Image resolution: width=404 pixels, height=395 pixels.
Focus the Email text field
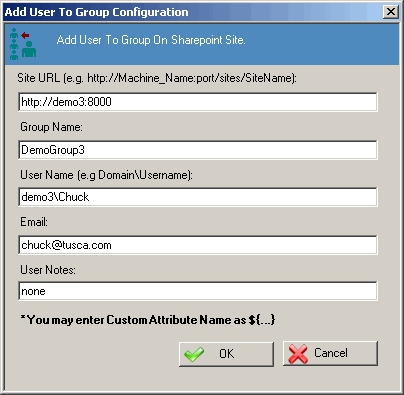[x=198, y=245]
